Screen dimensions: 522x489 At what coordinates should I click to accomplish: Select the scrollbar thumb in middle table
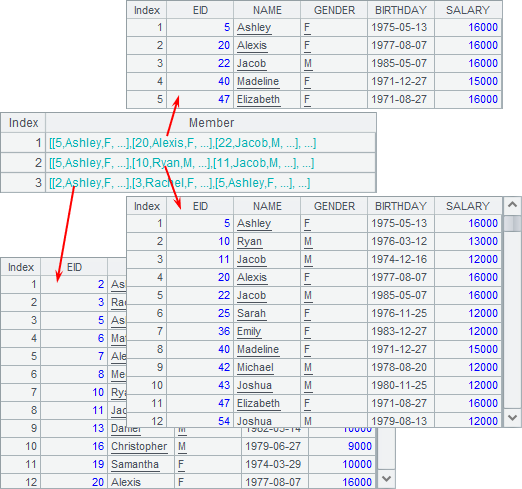pyautogui.click(x=512, y=223)
